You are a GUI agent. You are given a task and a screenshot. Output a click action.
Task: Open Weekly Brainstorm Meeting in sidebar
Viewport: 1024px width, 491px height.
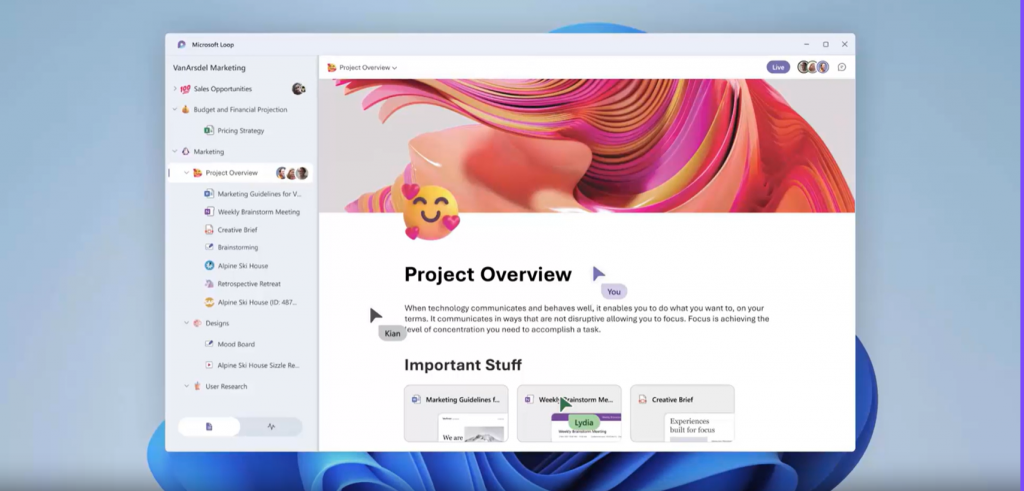pos(259,212)
